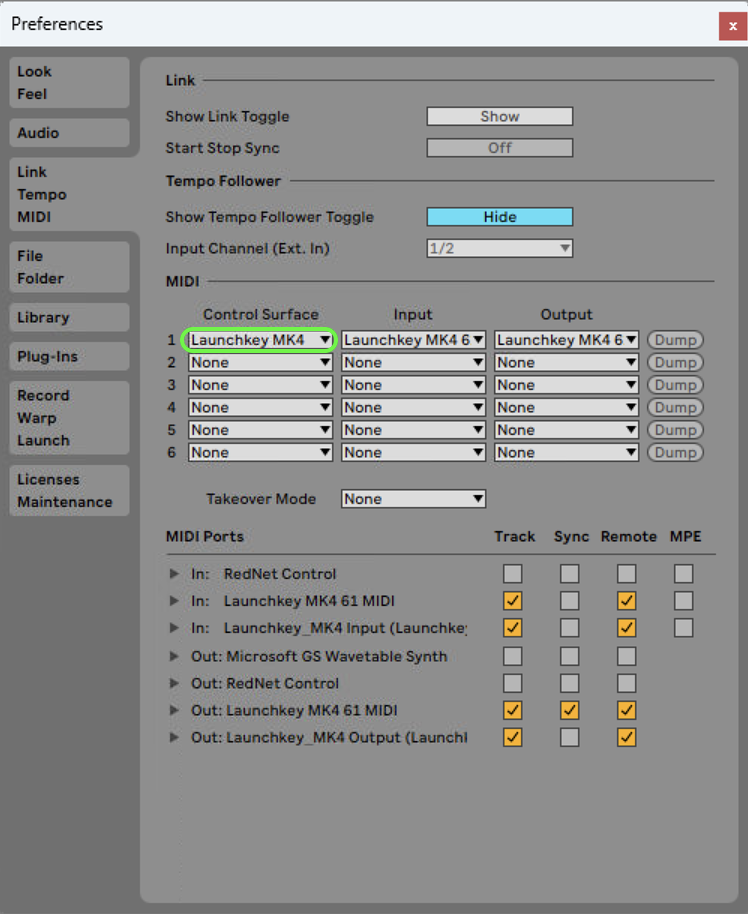Open Control Surface dropdown in row 2
This screenshot has height=914, width=748.
pyautogui.click(x=260, y=363)
